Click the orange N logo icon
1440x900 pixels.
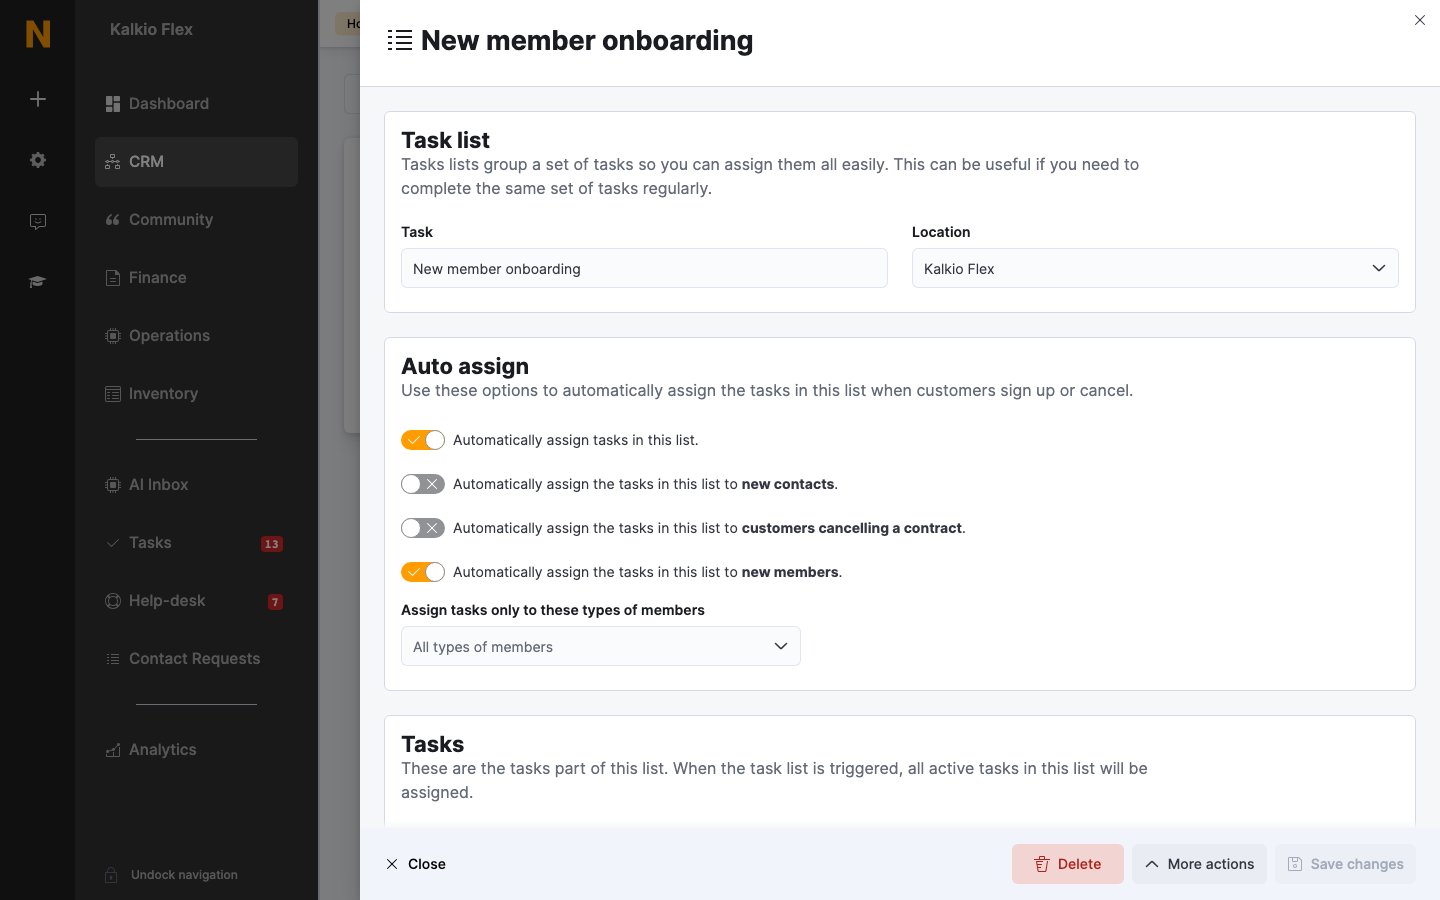click(38, 34)
